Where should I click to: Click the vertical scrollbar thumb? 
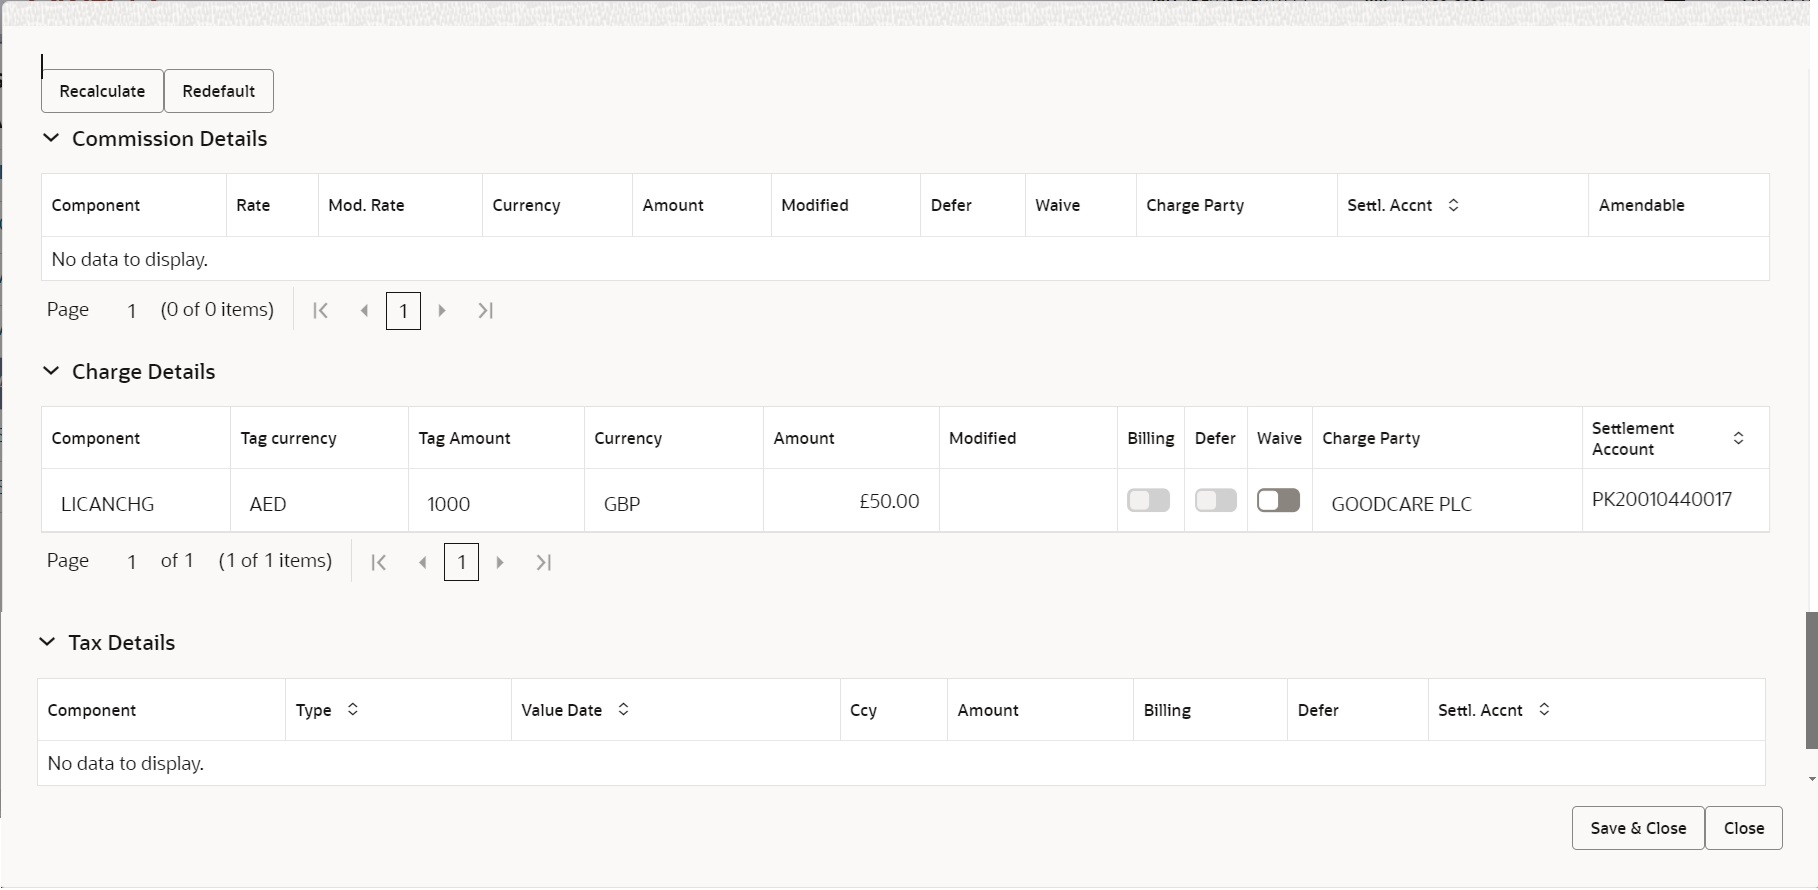click(1811, 680)
